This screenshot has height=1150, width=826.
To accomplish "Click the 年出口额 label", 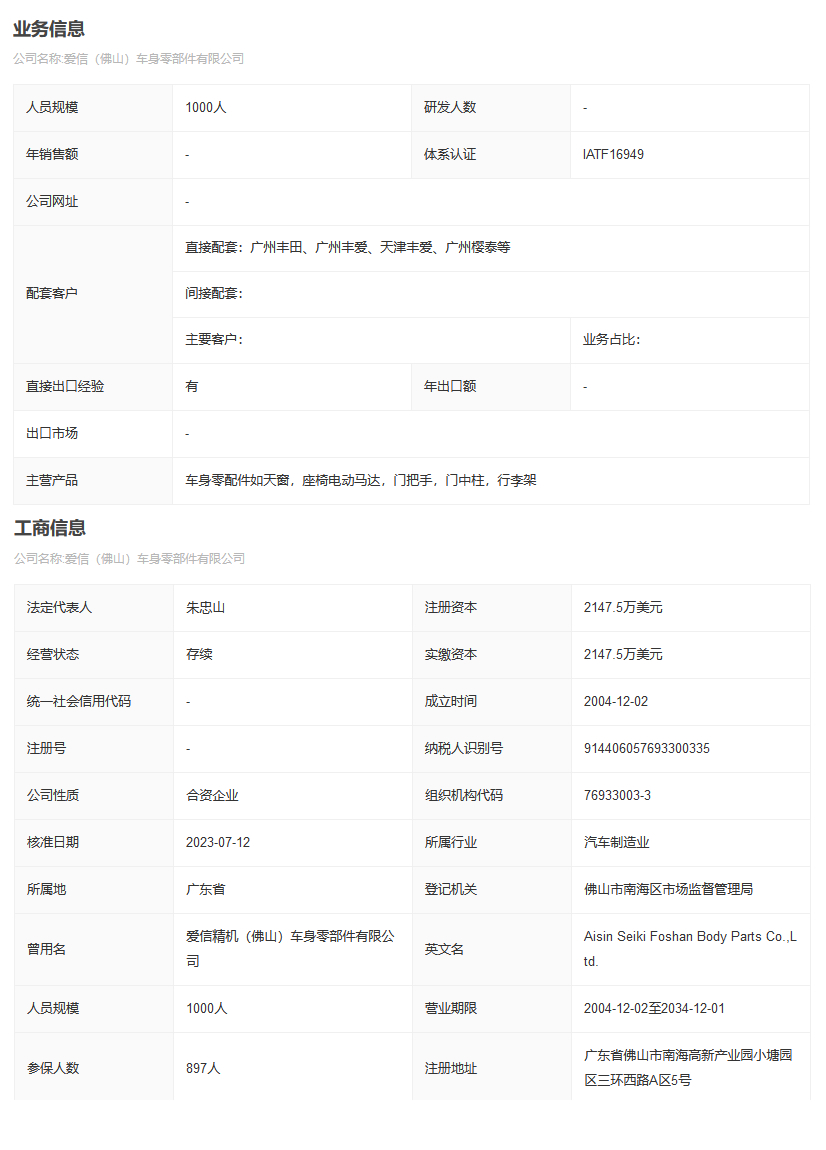I will tap(450, 387).
